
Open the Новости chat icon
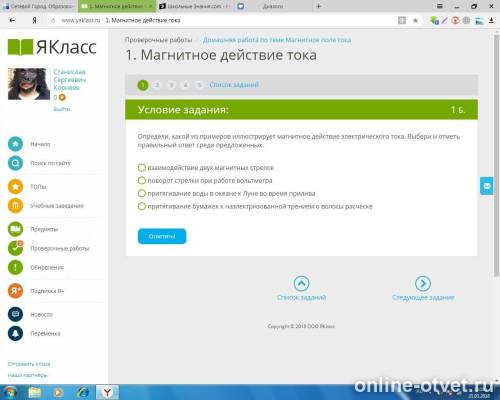pyautogui.click(x=15, y=314)
